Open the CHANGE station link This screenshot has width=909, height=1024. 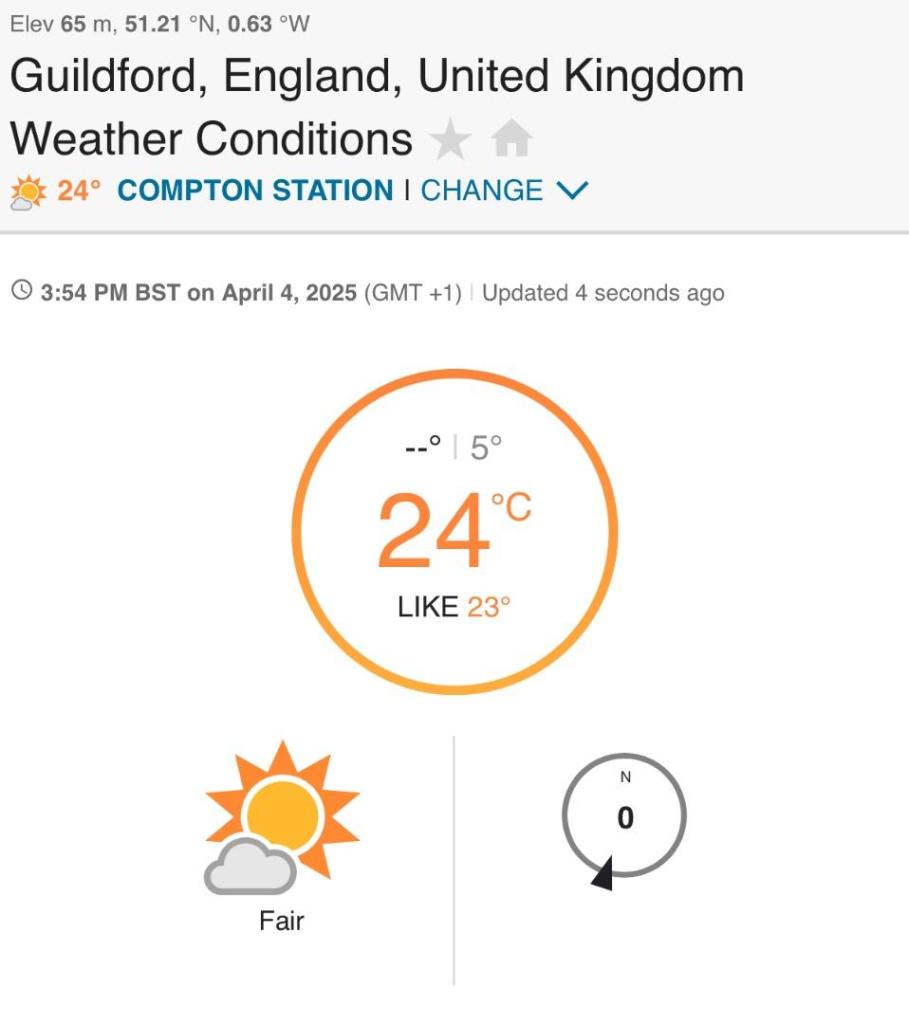(482, 190)
